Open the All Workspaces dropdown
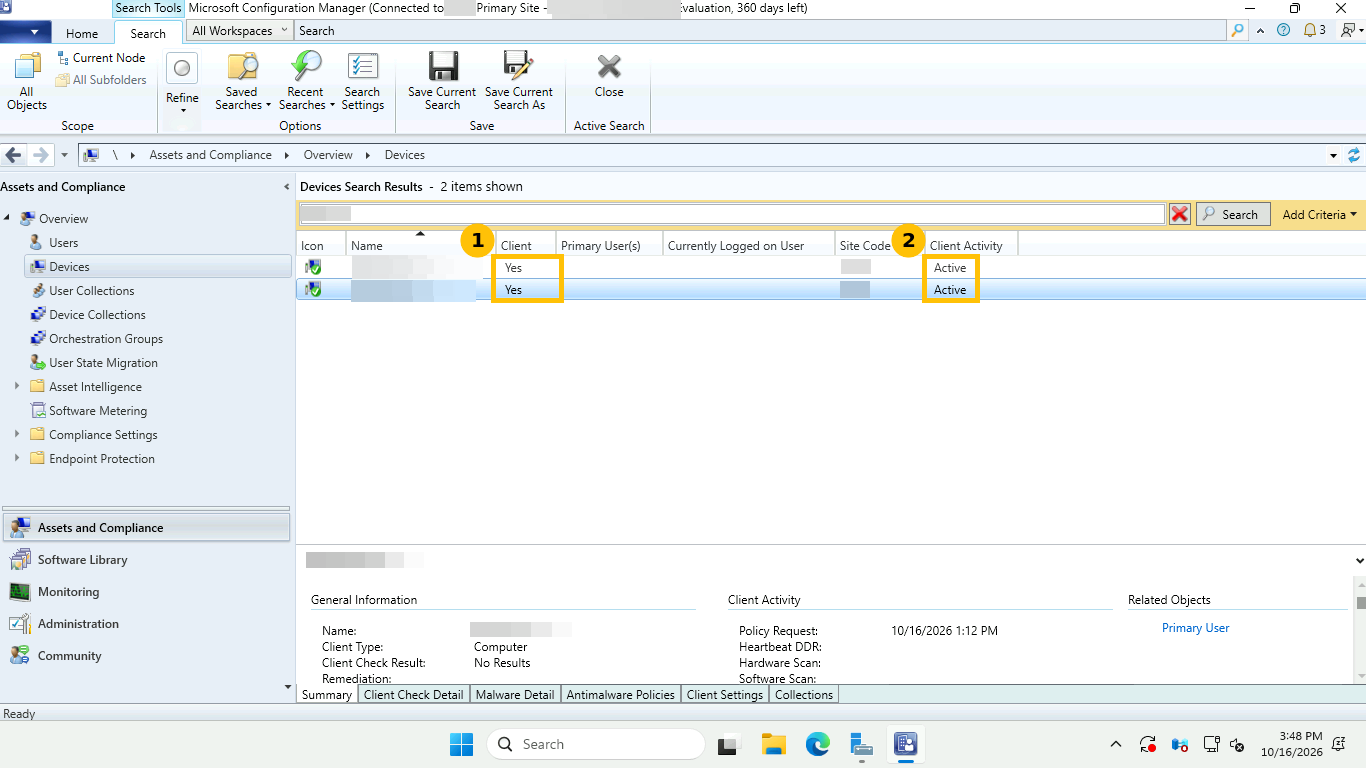The height and width of the screenshot is (768, 1366). (239, 31)
